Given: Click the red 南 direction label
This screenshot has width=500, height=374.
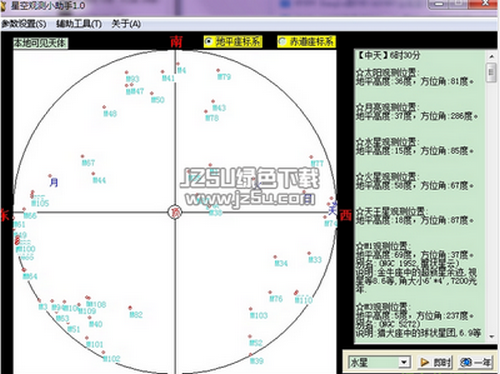Looking at the screenshot, I should 176,42.
